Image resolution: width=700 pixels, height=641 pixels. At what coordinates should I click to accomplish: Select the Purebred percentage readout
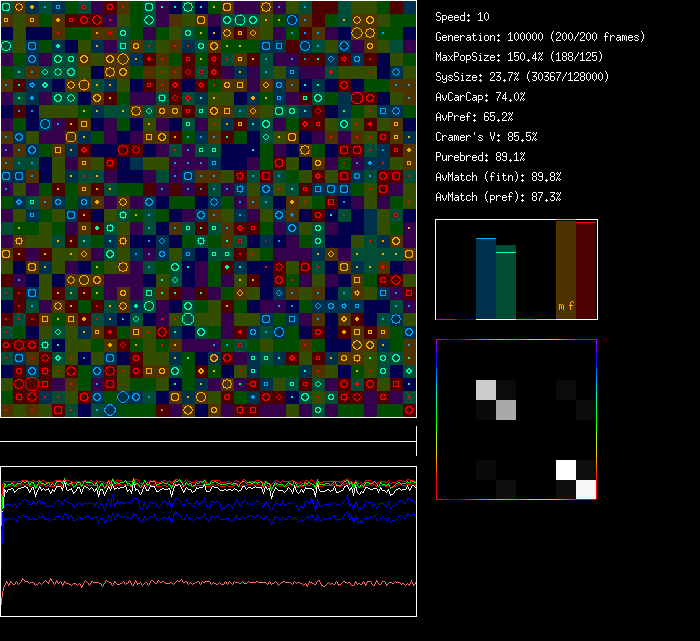click(x=480, y=157)
